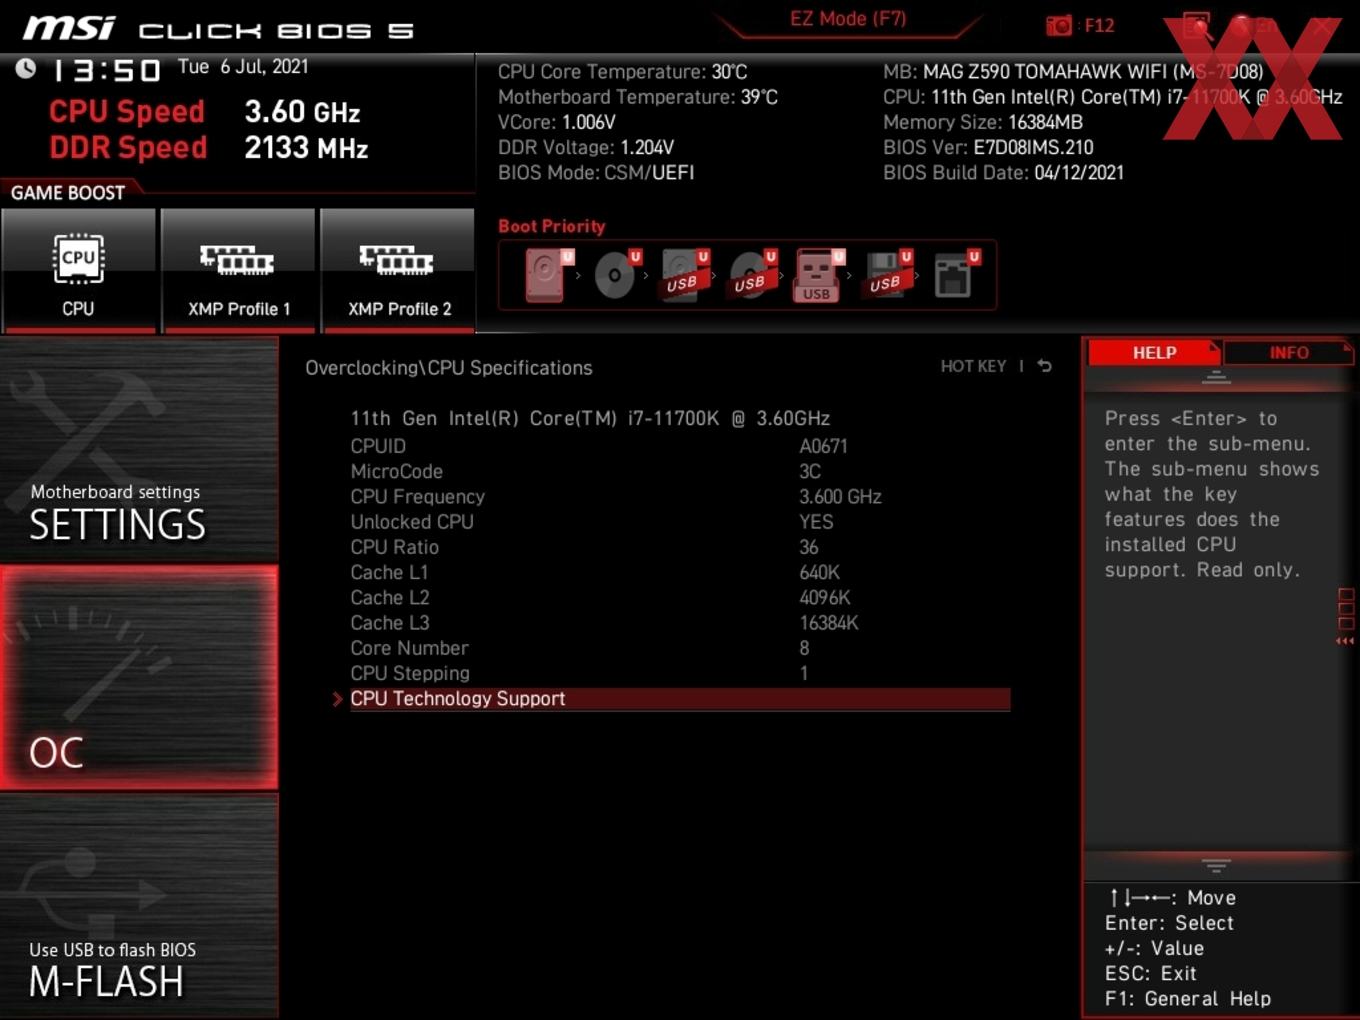Viewport: 1360px width, 1020px height.
Task: Click the HOT KEY button
Action: 973,366
